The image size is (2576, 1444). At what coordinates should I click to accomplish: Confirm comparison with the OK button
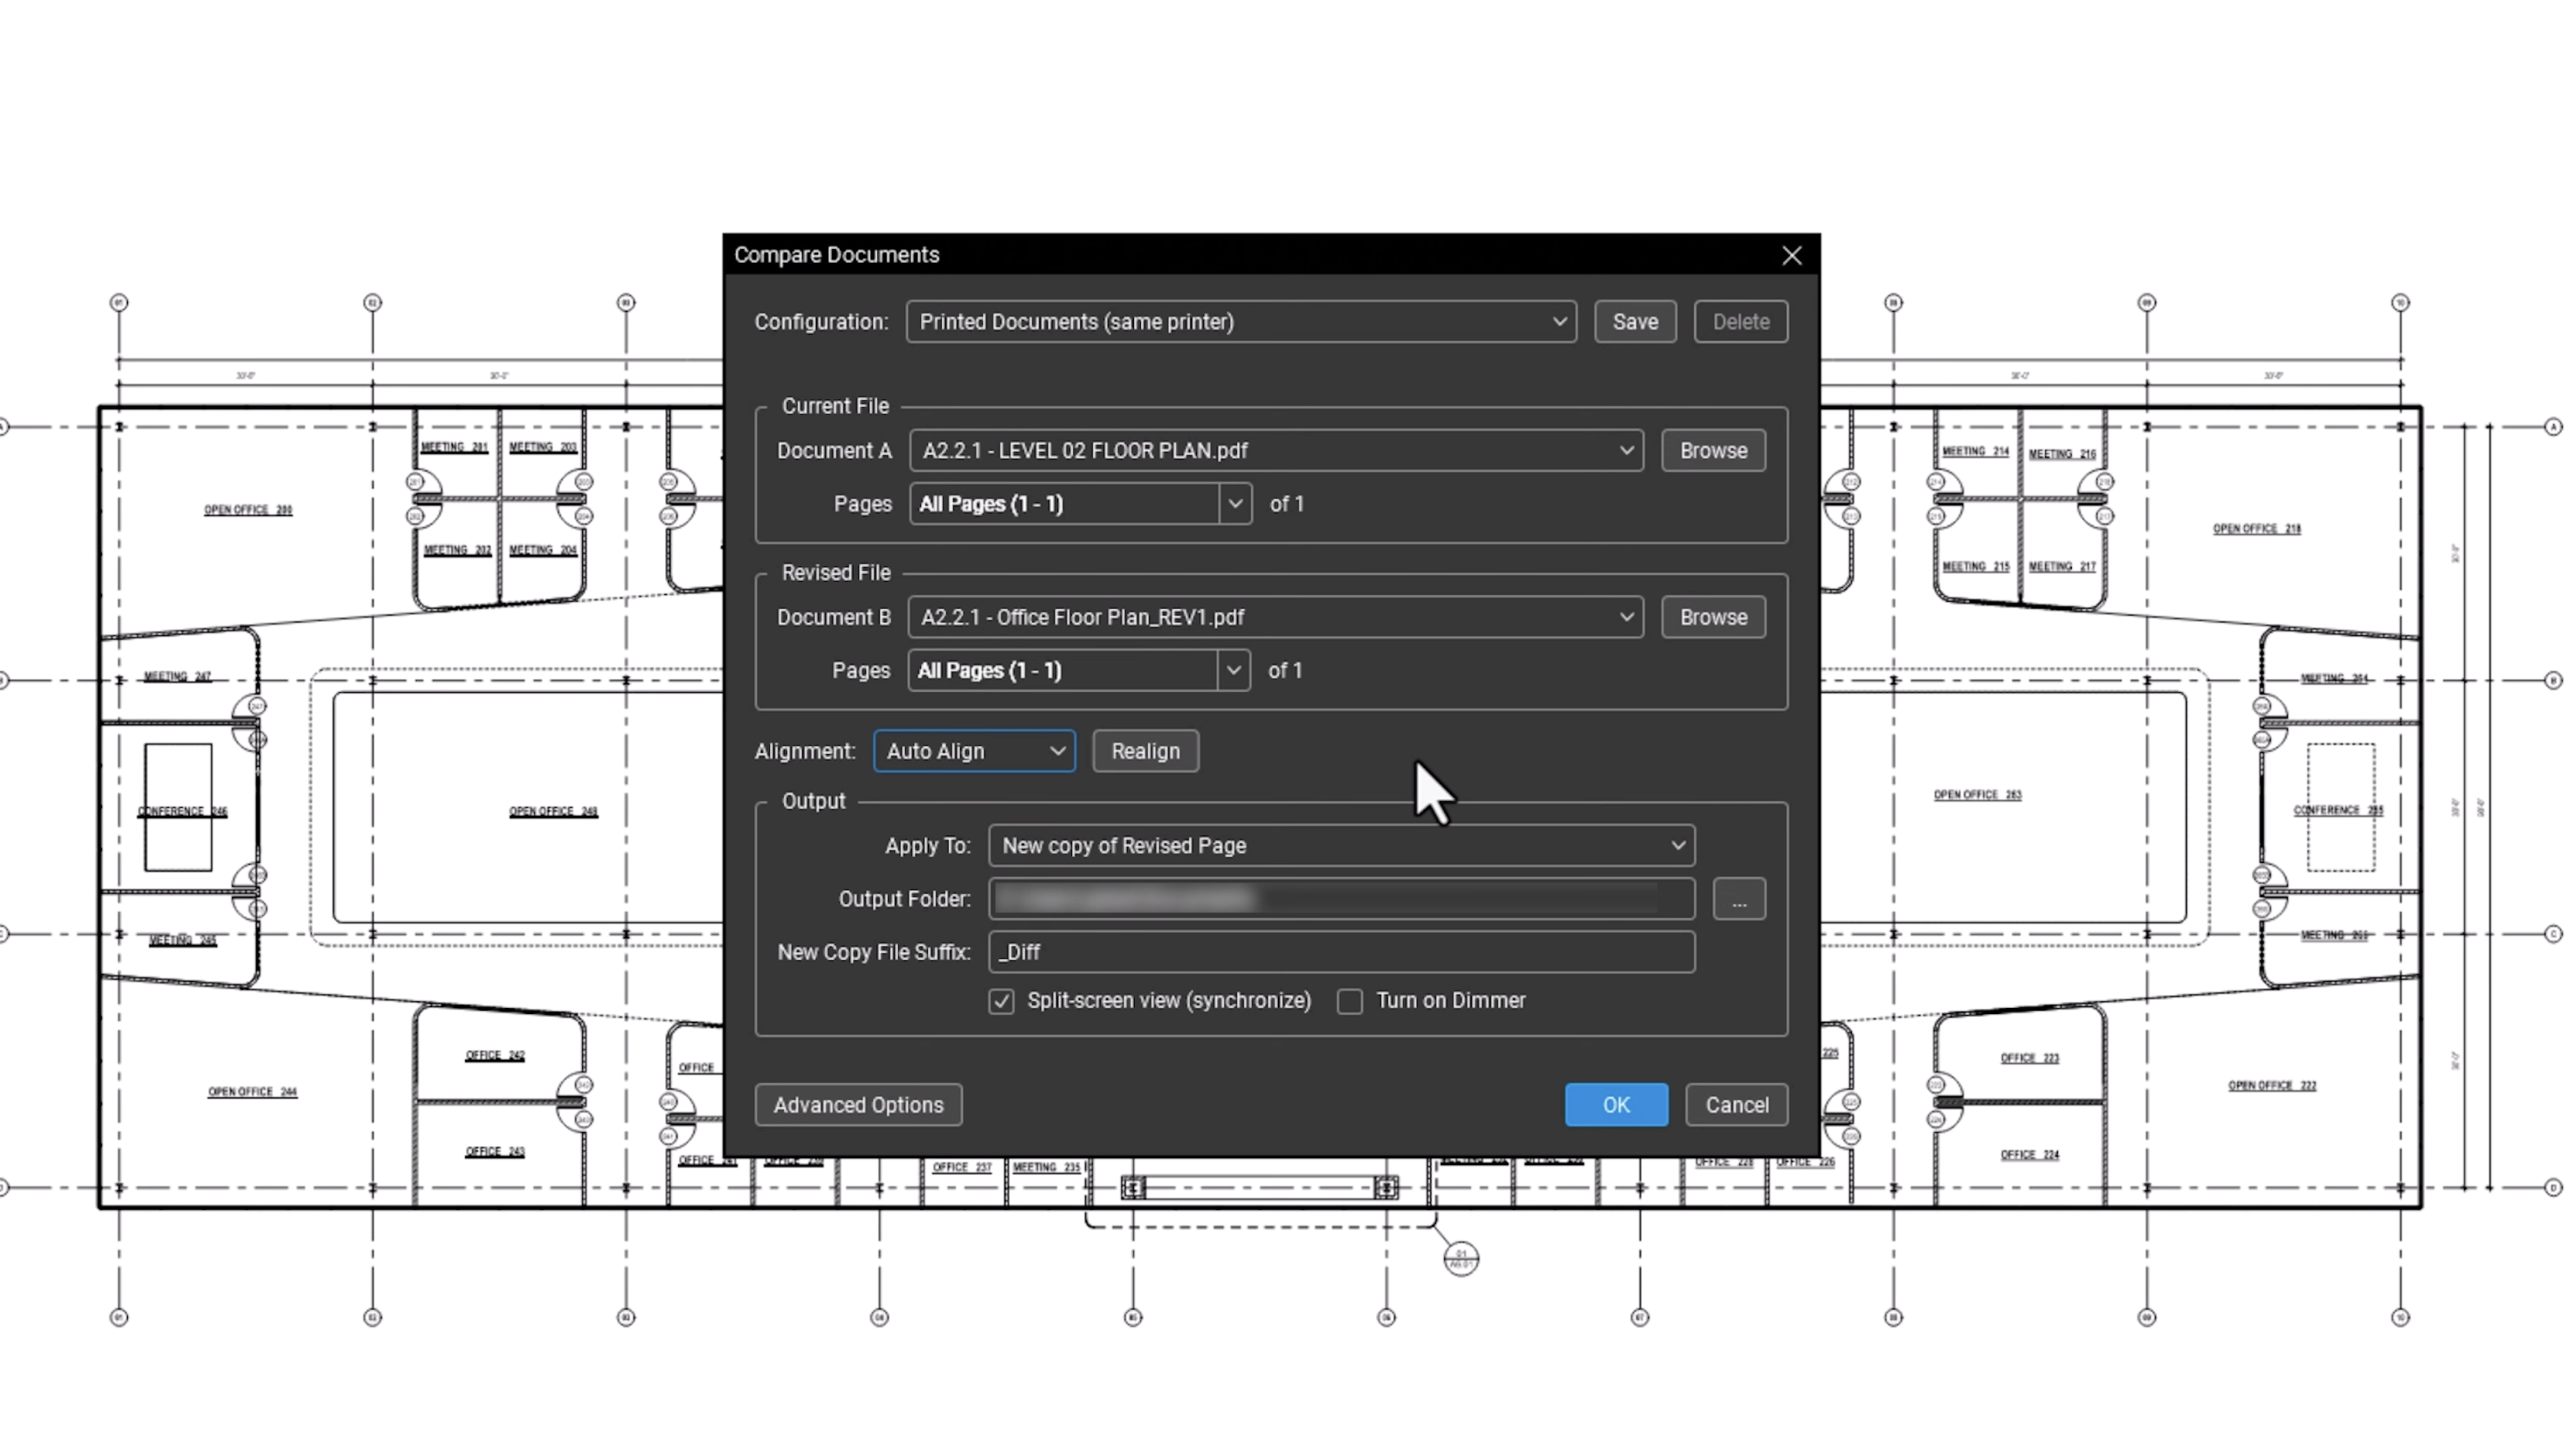click(x=1615, y=1105)
